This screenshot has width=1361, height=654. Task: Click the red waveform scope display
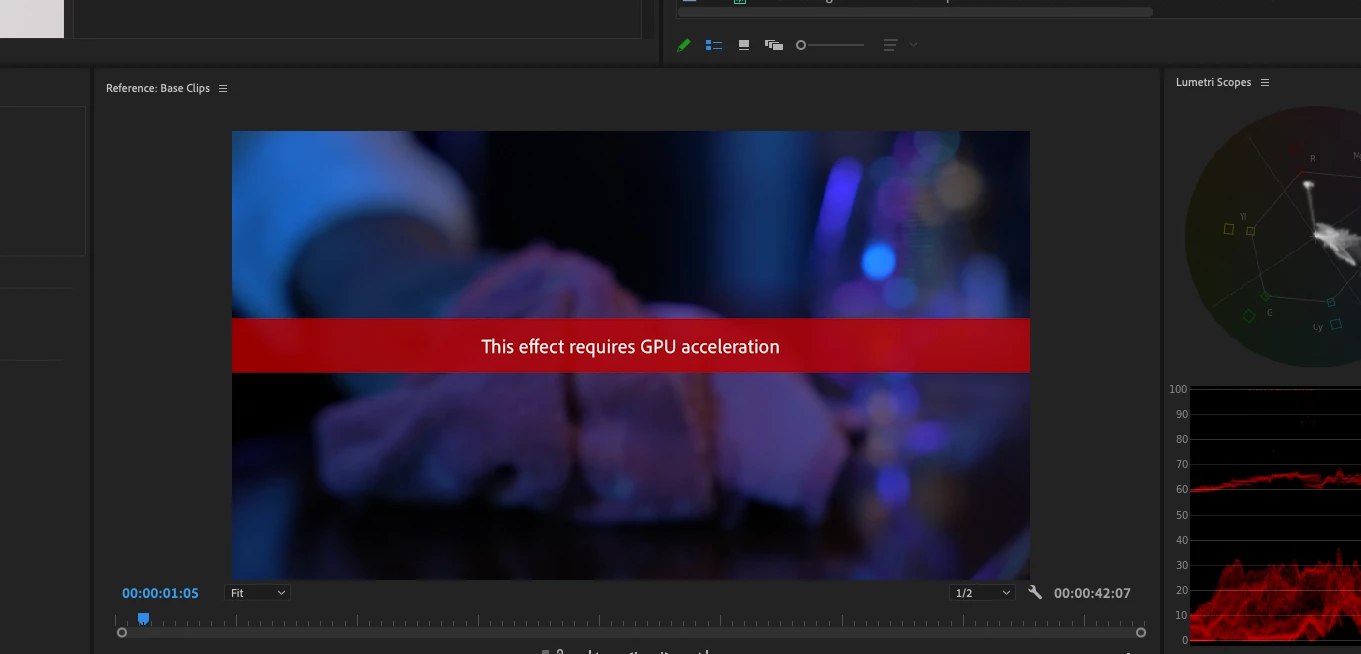pyautogui.click(x=1276, y=517)
